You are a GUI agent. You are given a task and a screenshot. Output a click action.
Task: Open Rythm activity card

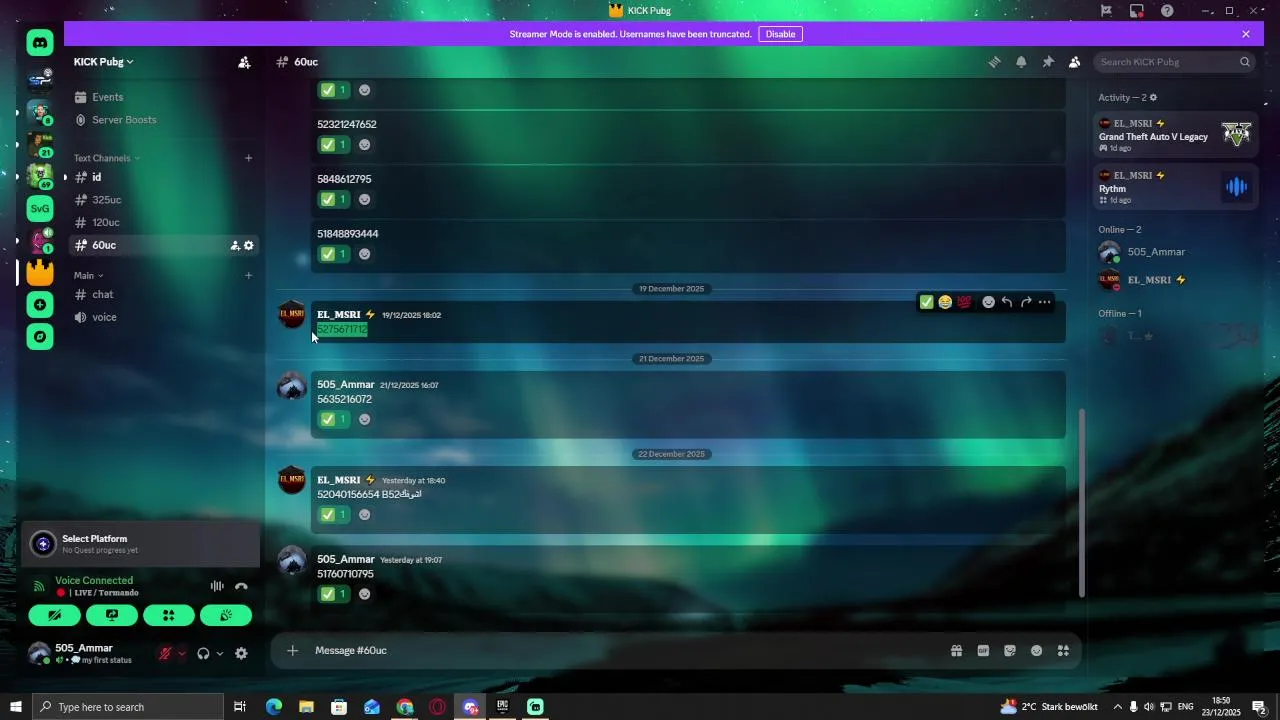(1175, 187)
